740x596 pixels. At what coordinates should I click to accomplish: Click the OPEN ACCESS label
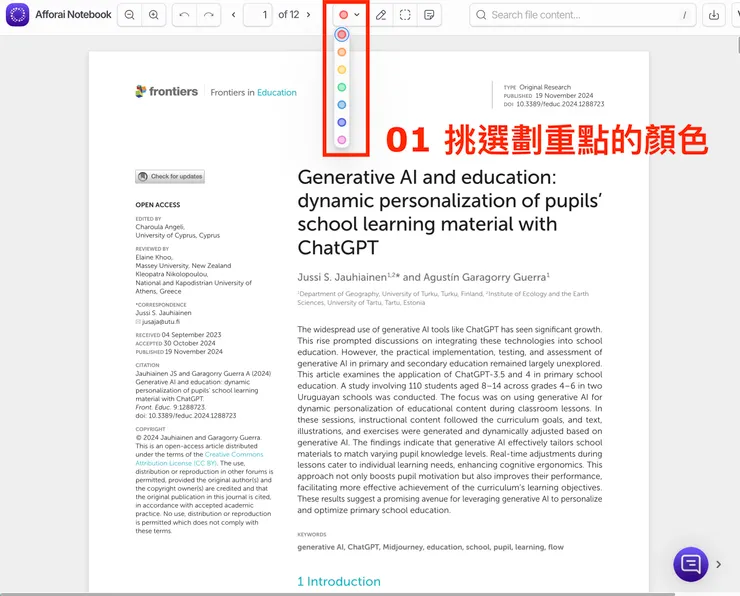pos(158,205)
